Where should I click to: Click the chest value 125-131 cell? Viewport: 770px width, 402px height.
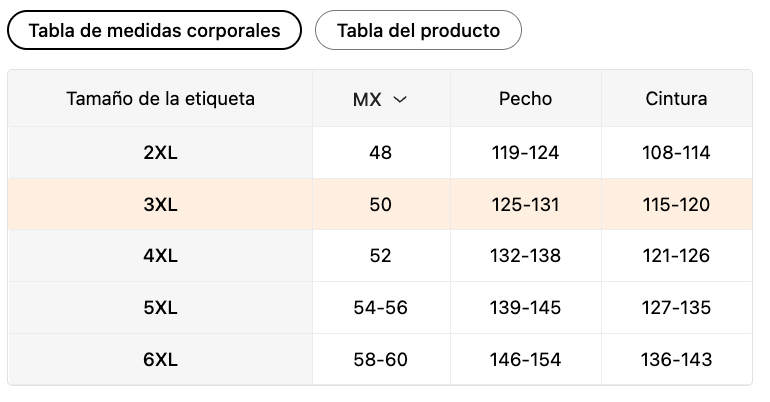point(525,205)
